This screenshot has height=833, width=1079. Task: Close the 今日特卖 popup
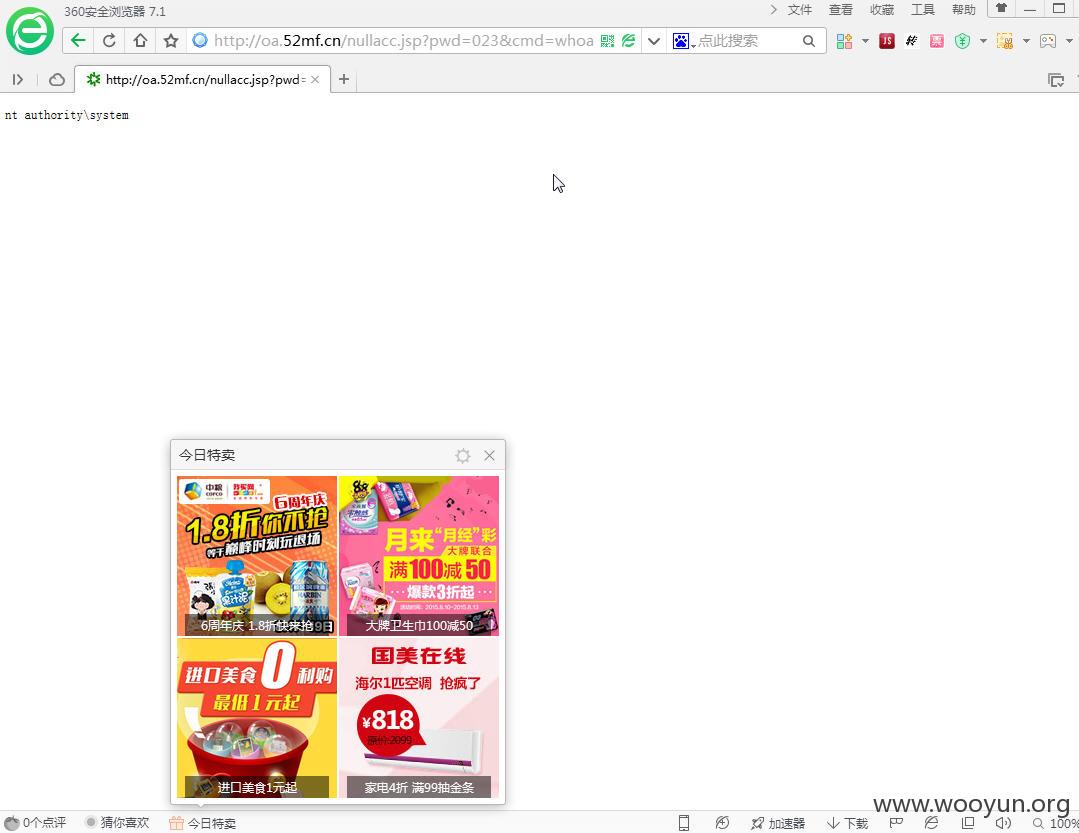pos(489,455)
